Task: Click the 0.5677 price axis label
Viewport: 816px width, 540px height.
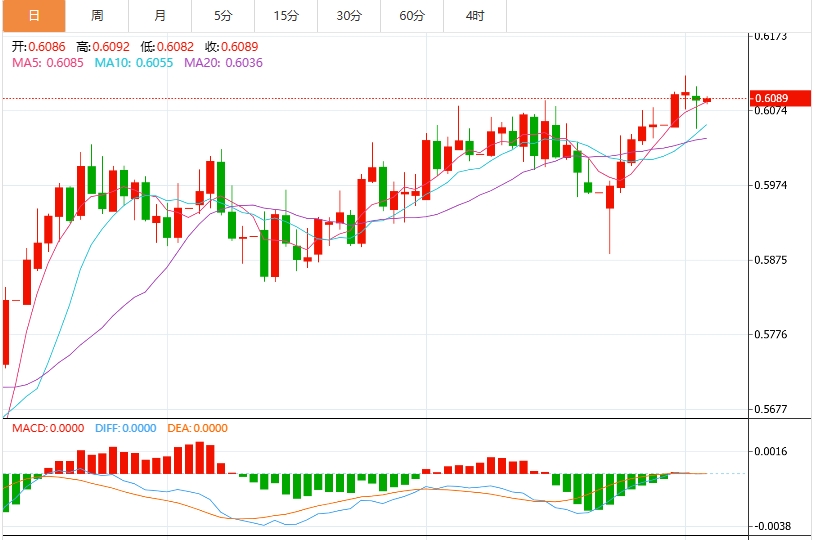Action: 771,409
